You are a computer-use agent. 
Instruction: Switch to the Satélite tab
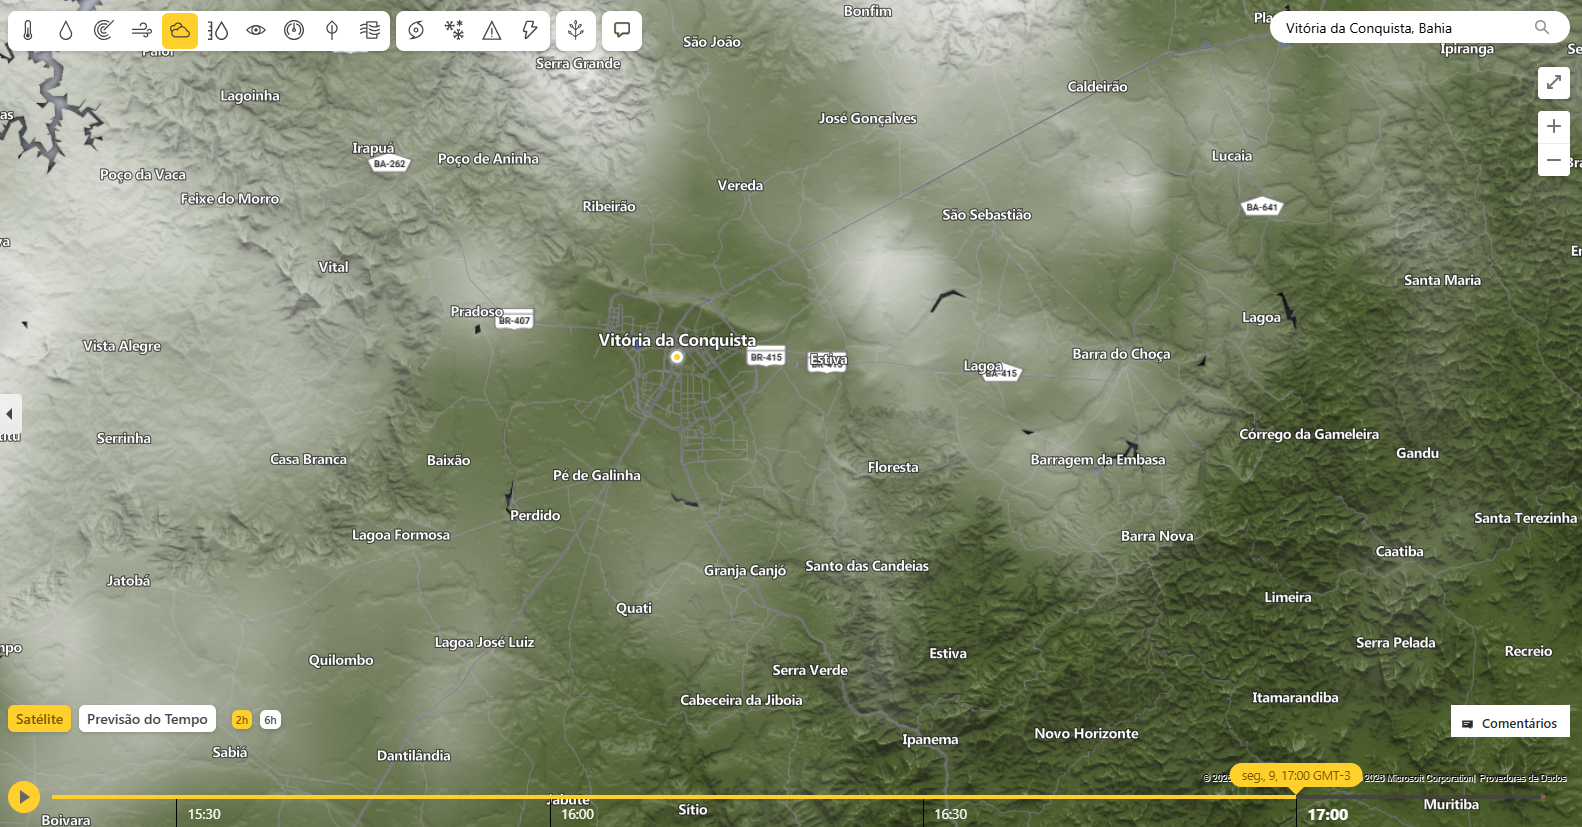40,719
